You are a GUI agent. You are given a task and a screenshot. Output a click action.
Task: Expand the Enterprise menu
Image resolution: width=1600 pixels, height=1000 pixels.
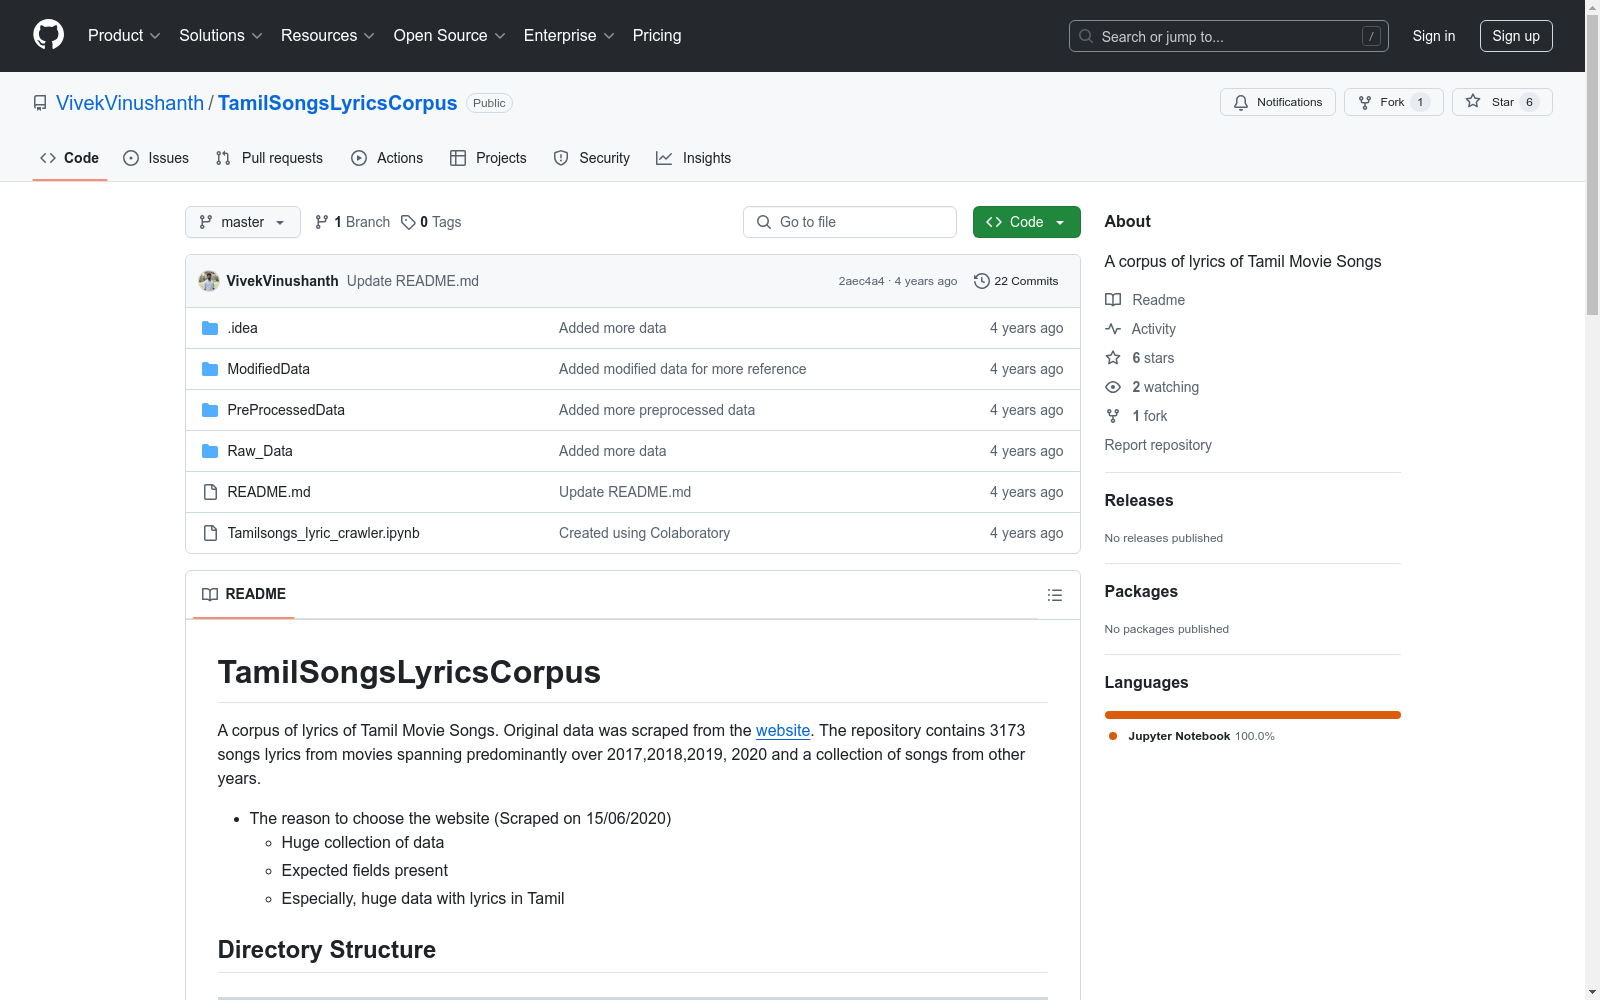569,35
